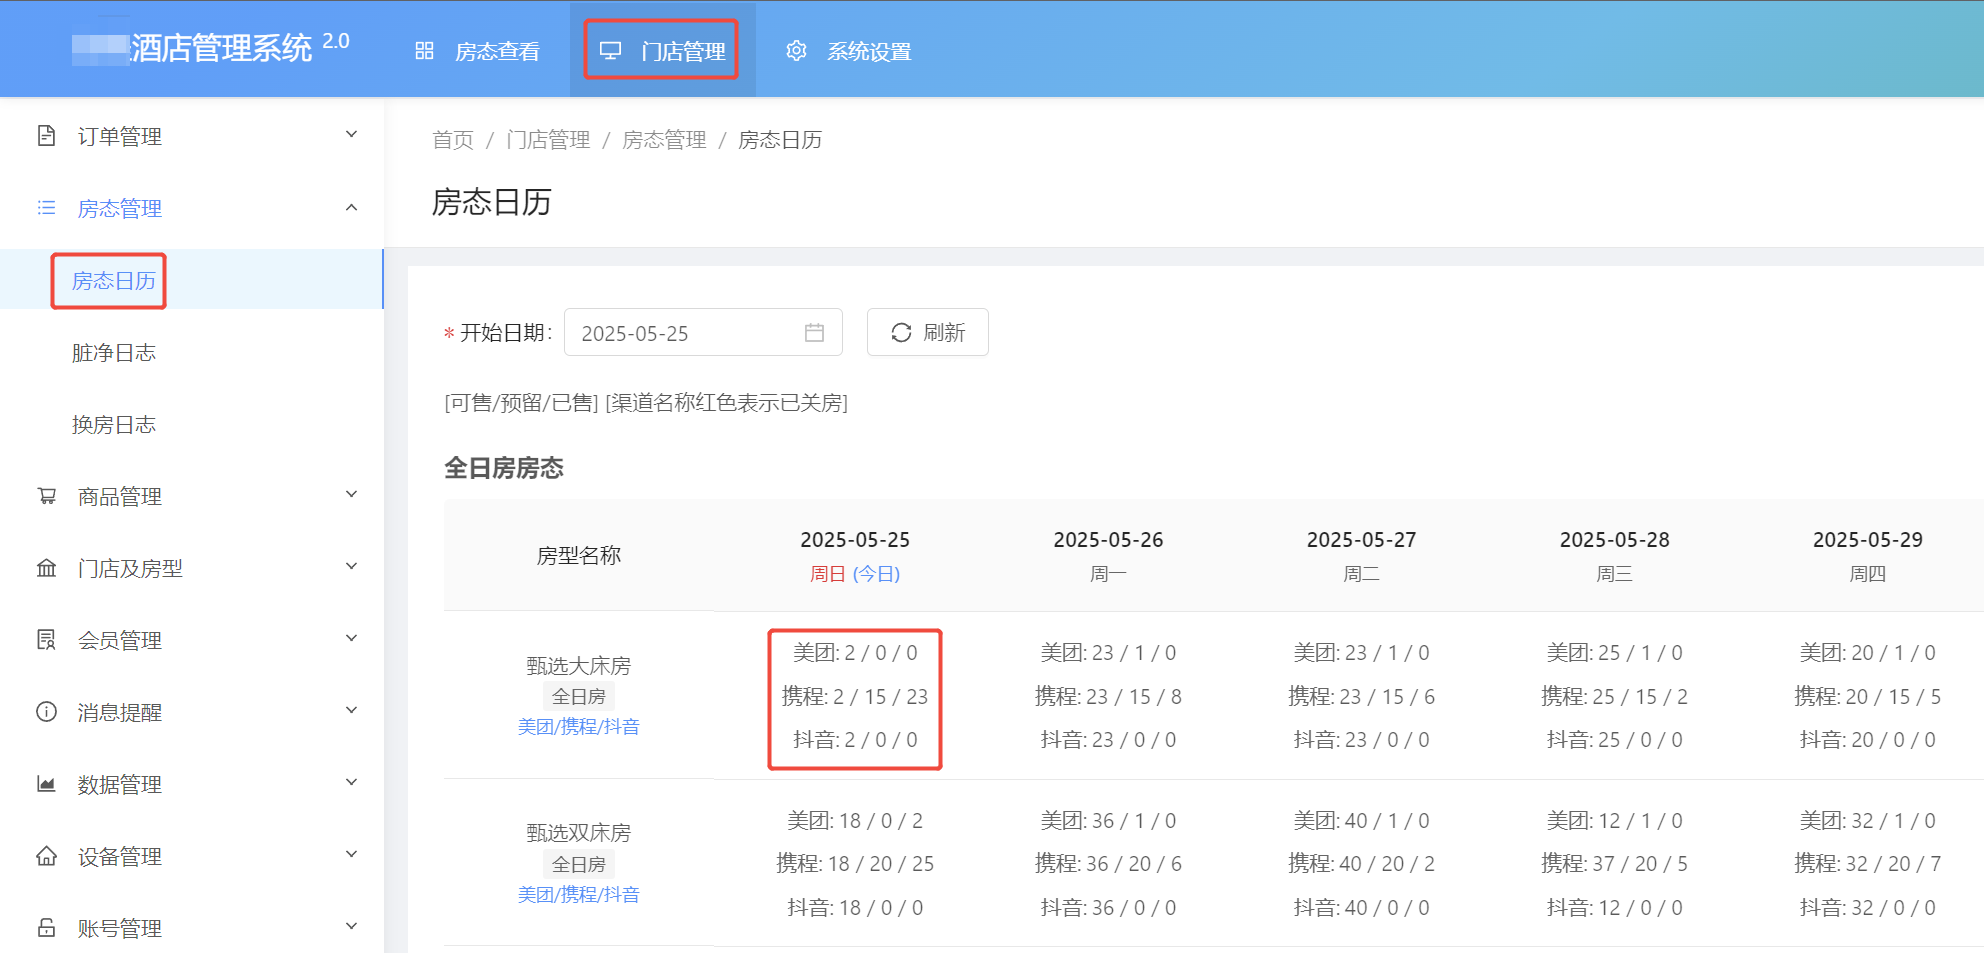The height and width of the screenshot is (953, 1984).
Task: Click the 2025-05-26 column header
Action: pos(1108,555)
